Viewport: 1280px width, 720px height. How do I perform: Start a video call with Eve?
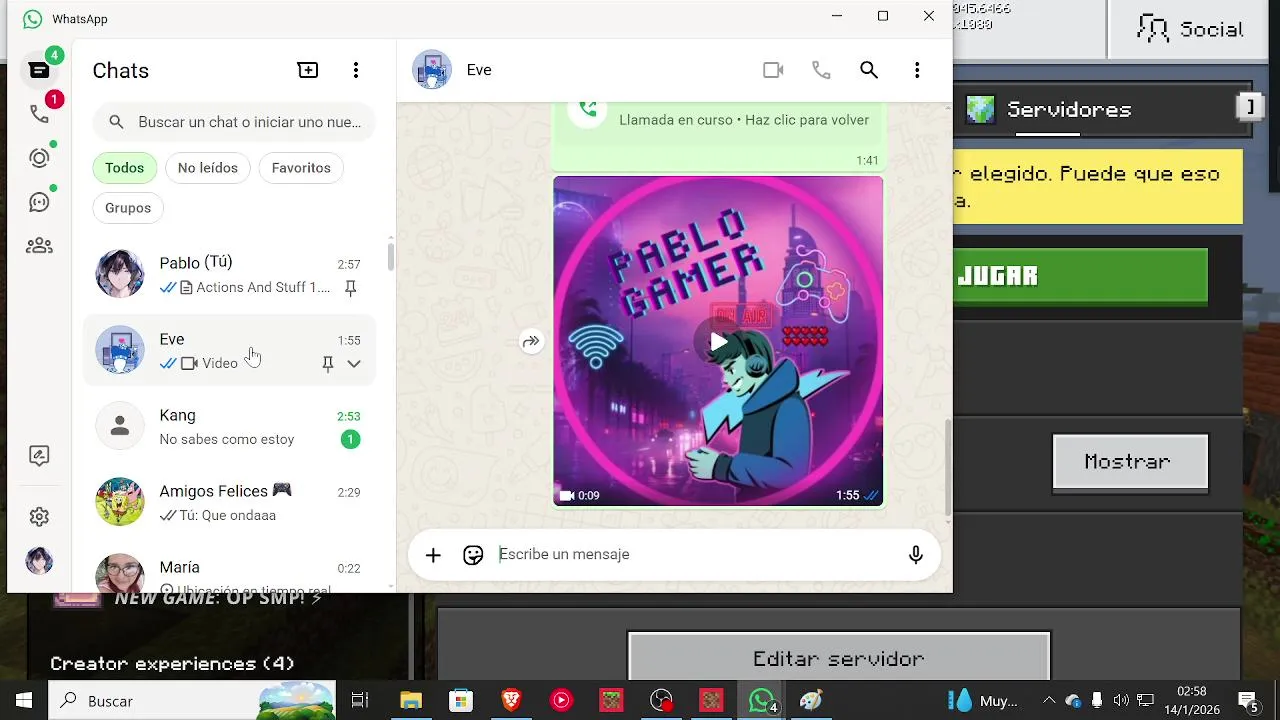coord(773,70)
